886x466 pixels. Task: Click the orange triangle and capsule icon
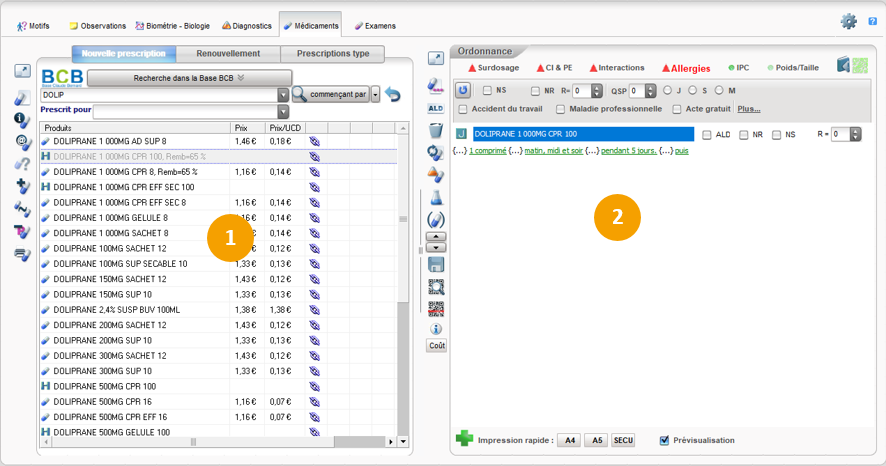click(x=436, y=175)
